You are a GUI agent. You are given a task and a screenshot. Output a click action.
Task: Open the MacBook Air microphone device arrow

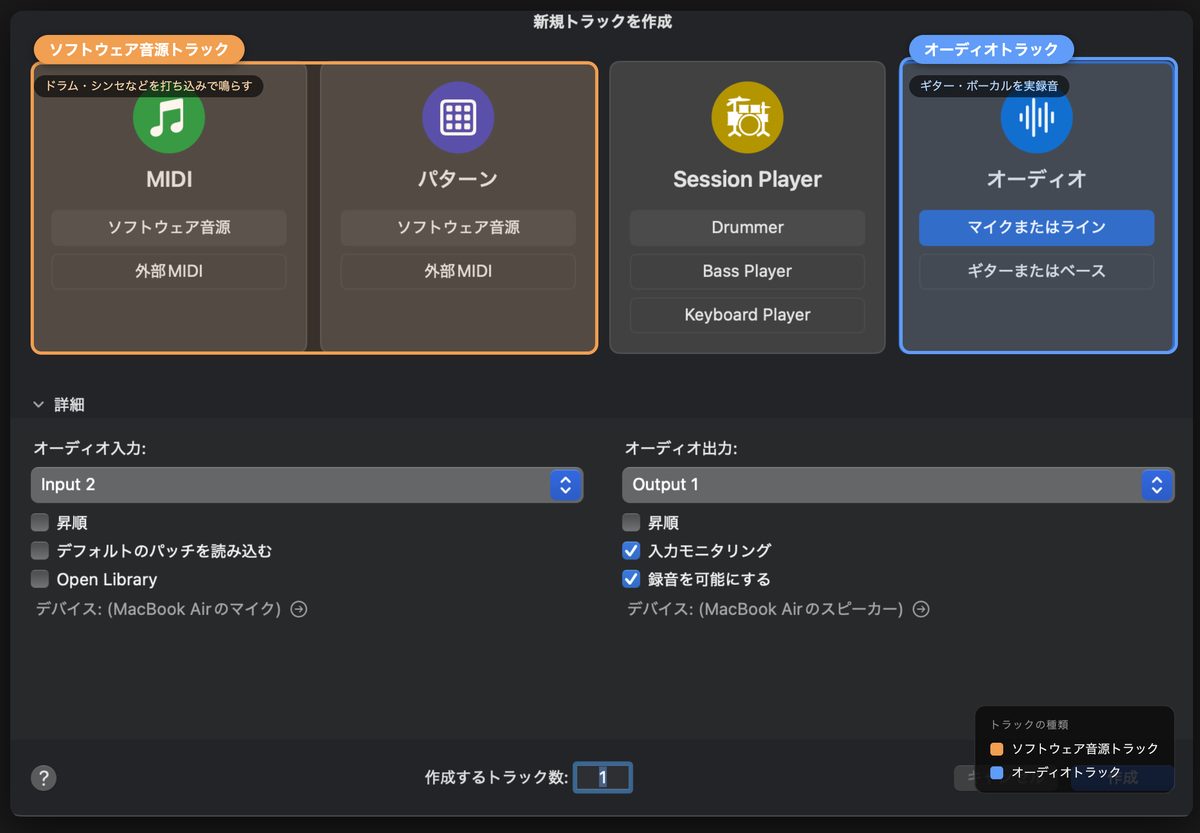click(299, 609)
